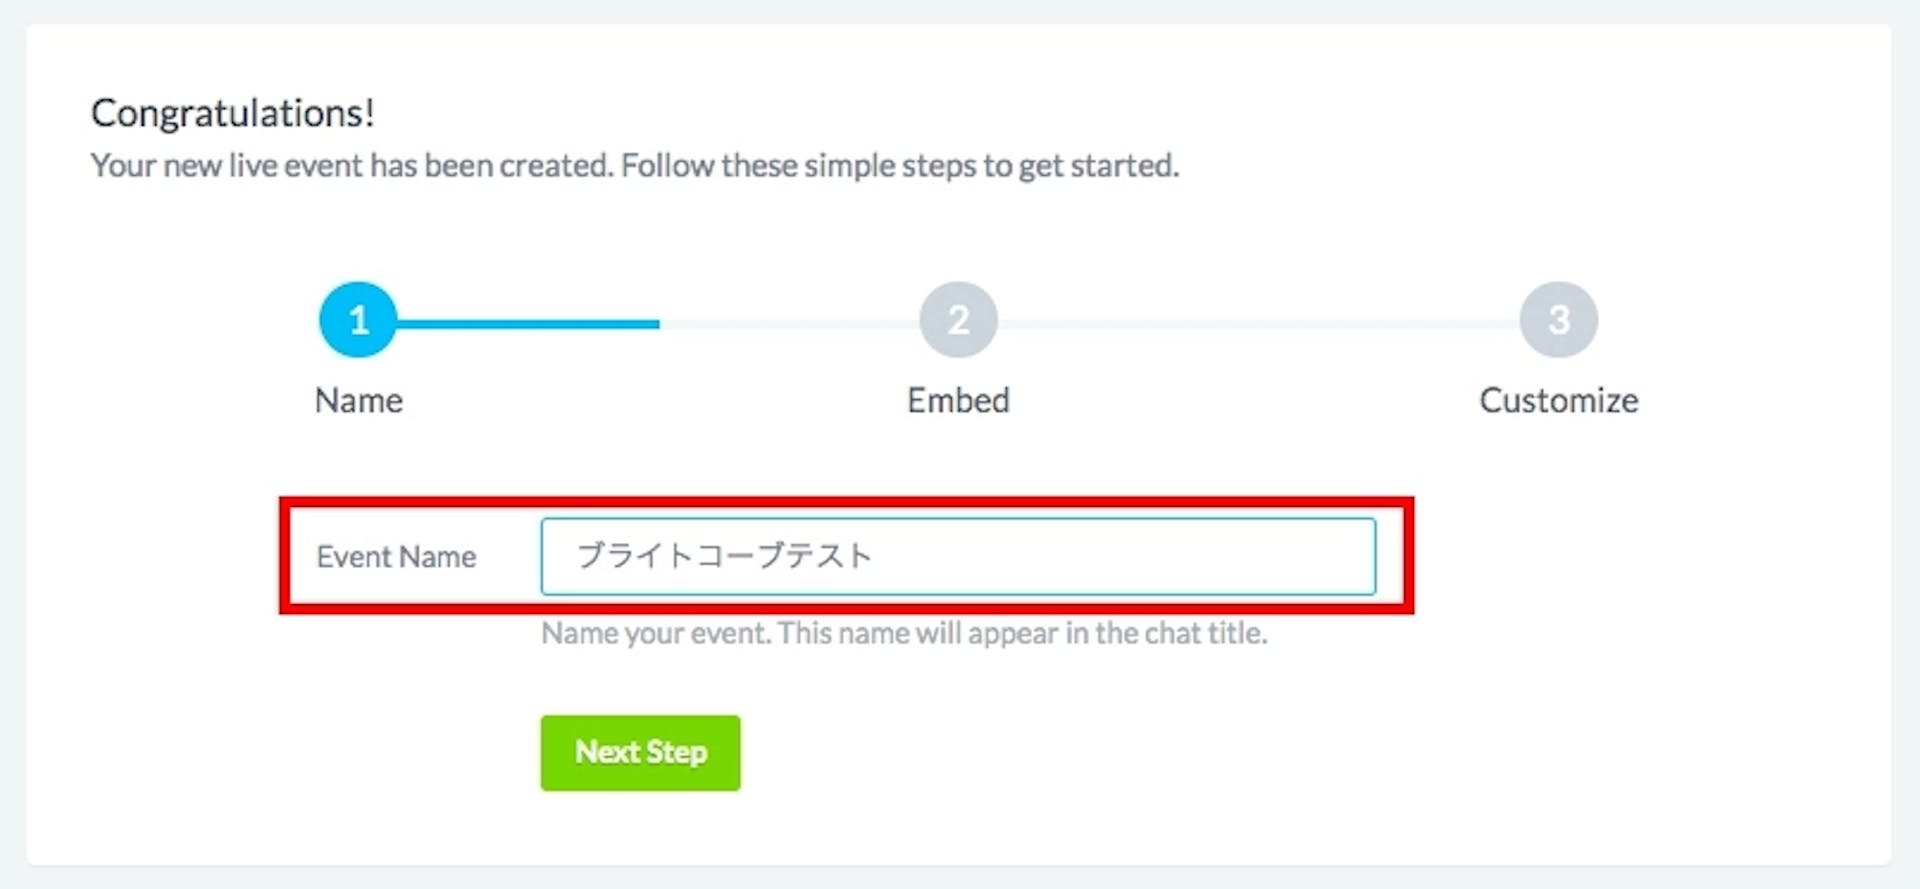Go to the Customize step label
The image size is (1920, 889).
(x=1558, y=400)
